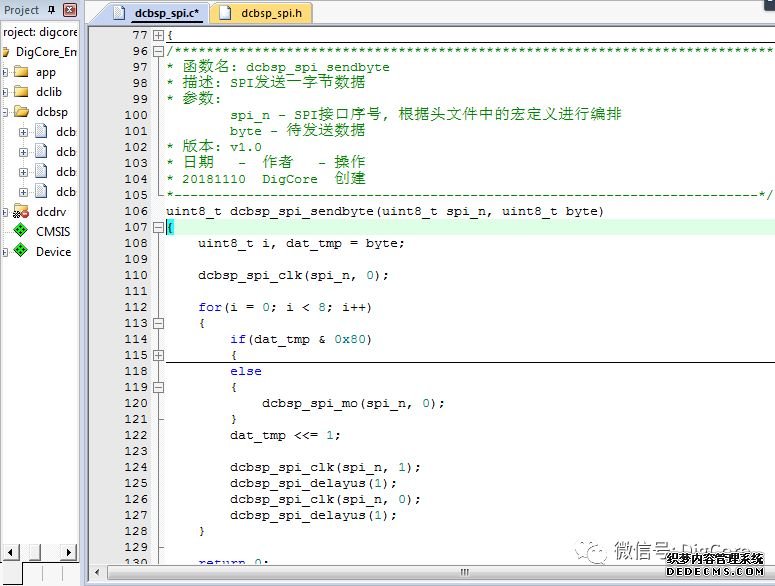Click the editor horizontal scrollbar thumb

click(464, 573)
